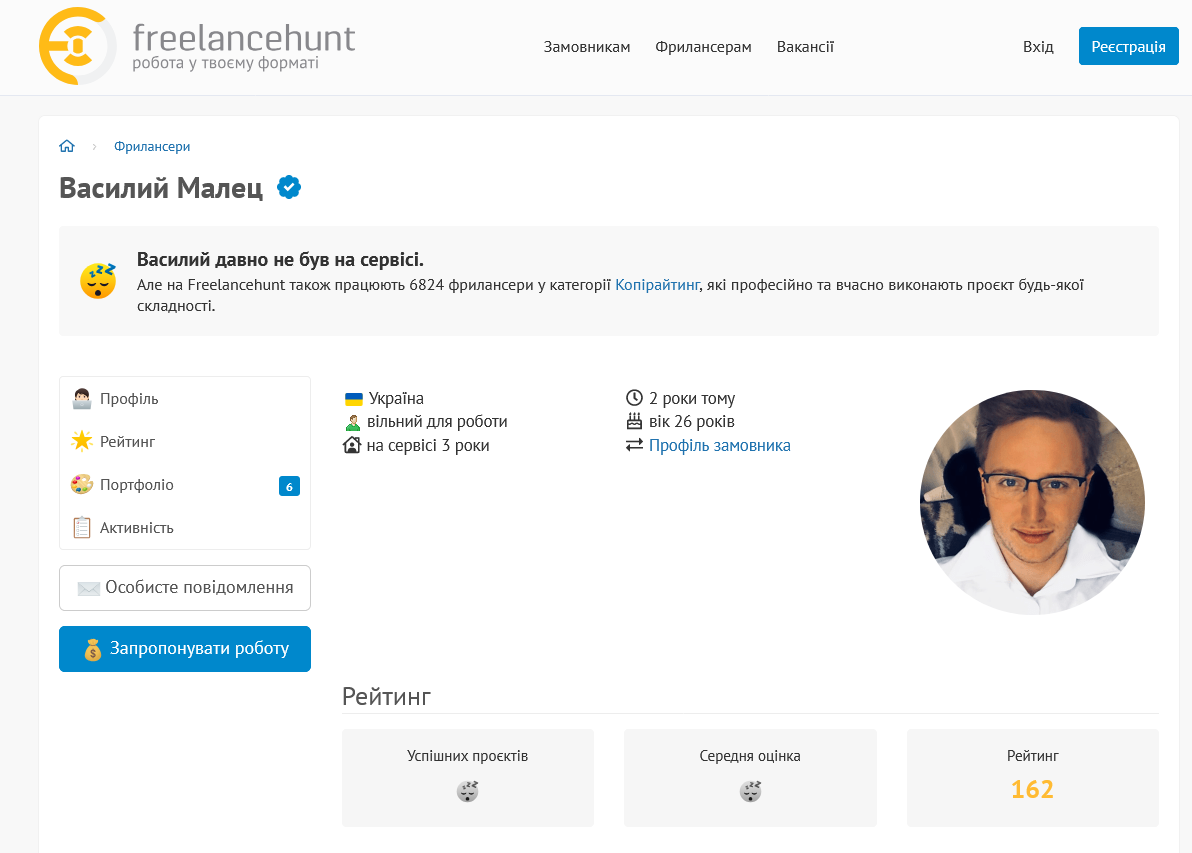Viewport: 1192px width, 853px height.
Task: Go to home via breadcrumb house icon
Action: point(67,146)
